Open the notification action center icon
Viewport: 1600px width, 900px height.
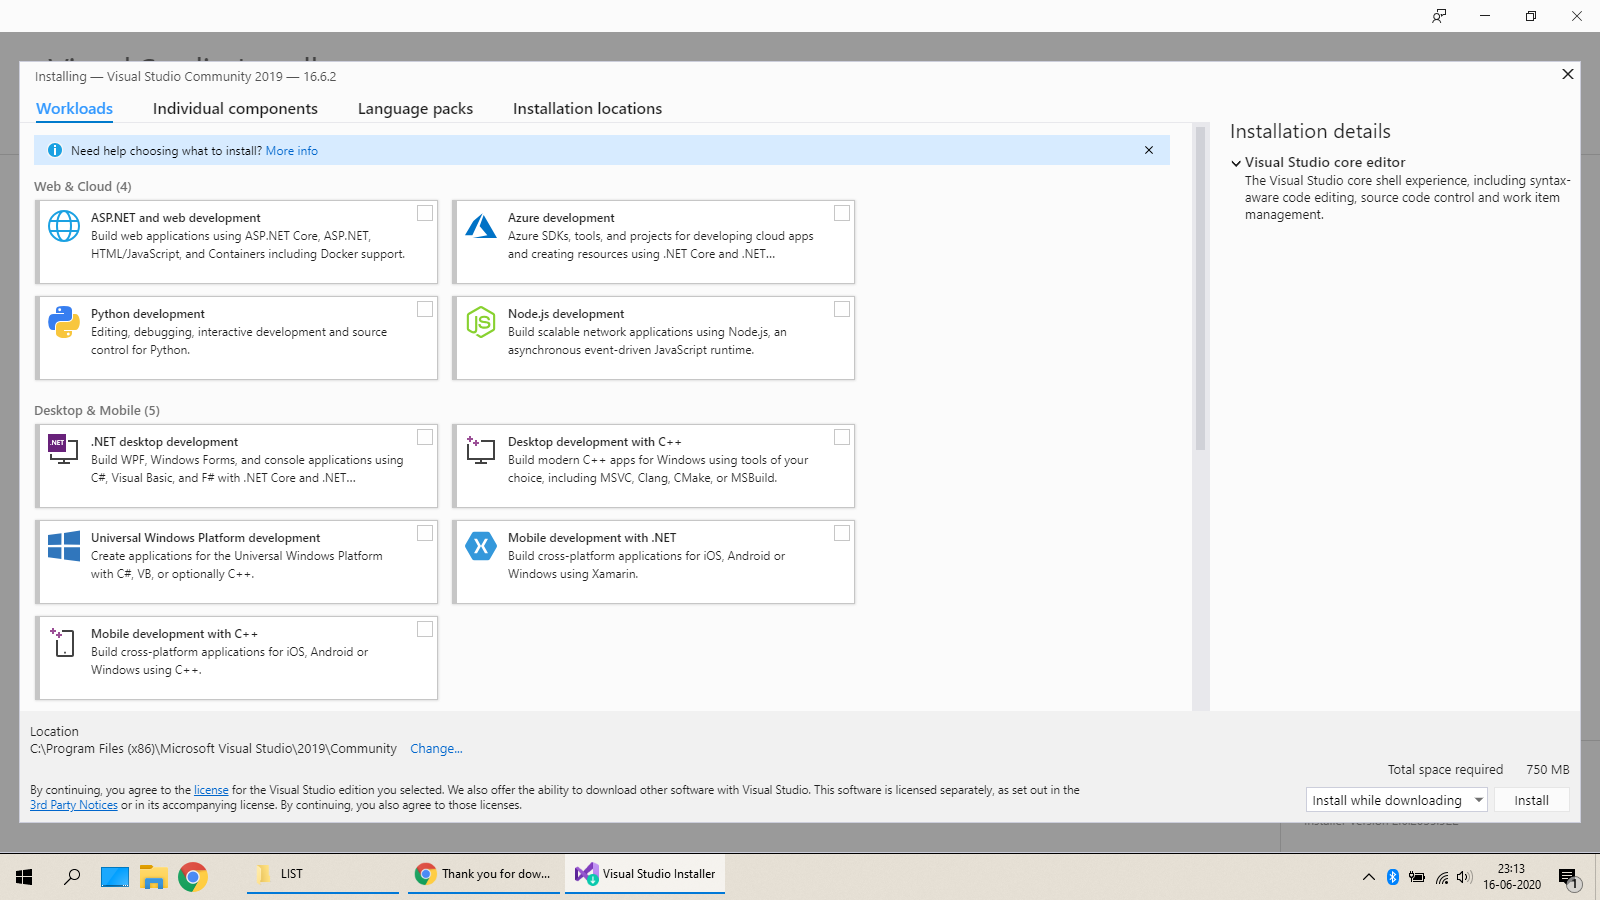[1568, 877]
